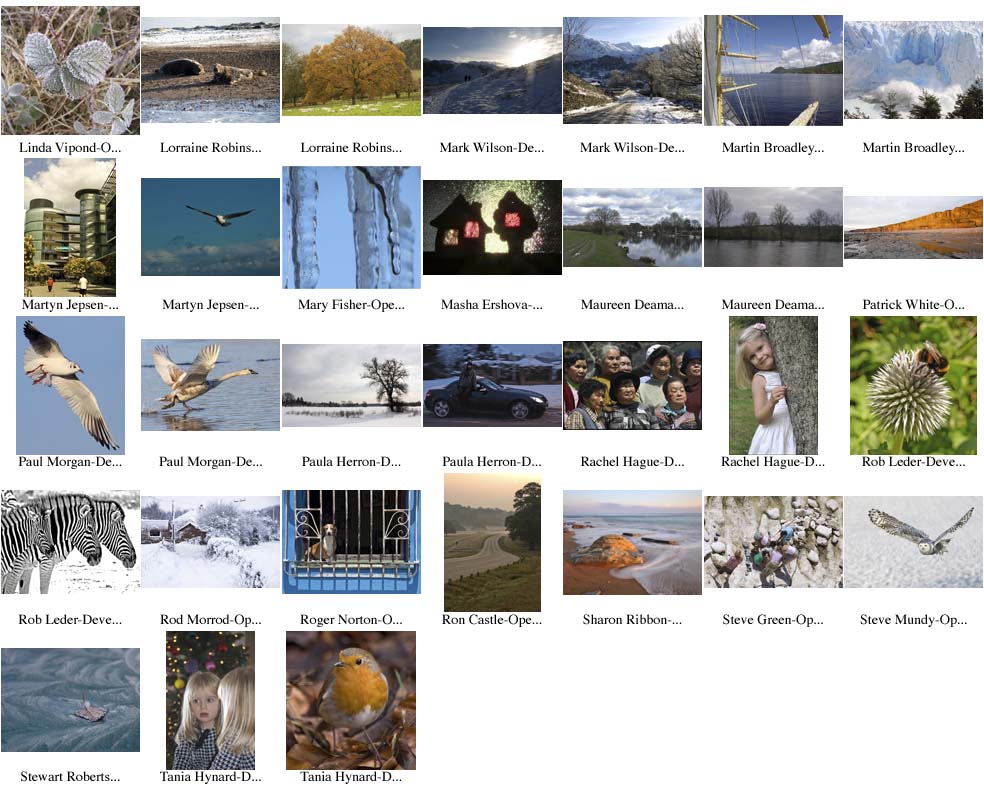The width and height of the screenshot is (984, 787).
Task: Click the 'Stewart Roberts...' caption
Action: coord(70,776)
